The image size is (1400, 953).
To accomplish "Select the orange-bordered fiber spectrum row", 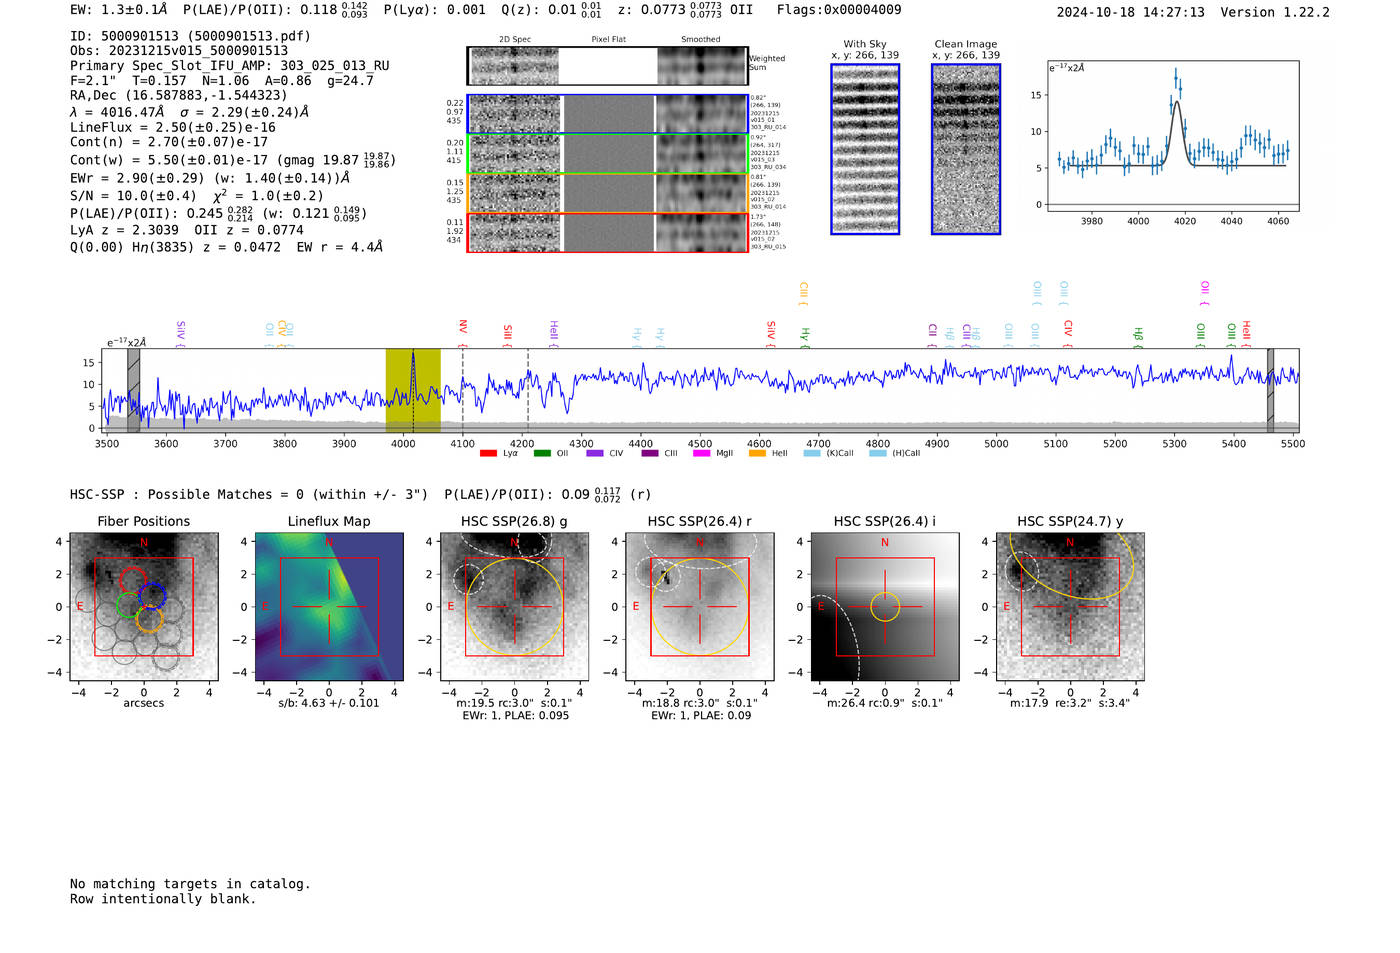I will click(607, 193).
